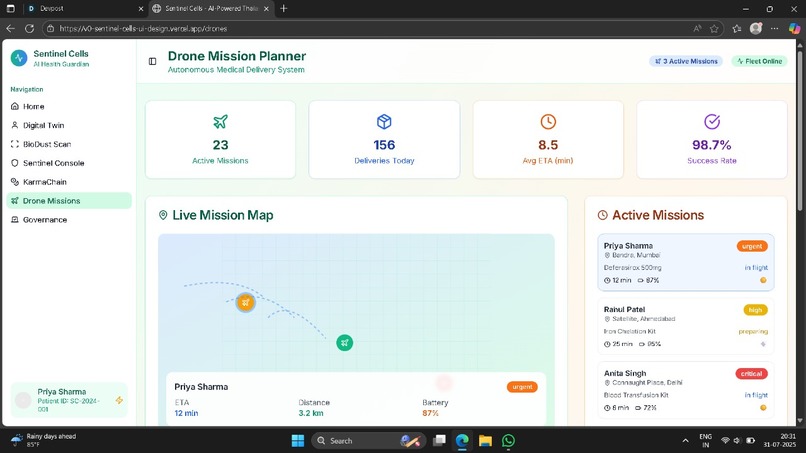
Task: Go to BioDust Scan
Action: pos(69,144)
